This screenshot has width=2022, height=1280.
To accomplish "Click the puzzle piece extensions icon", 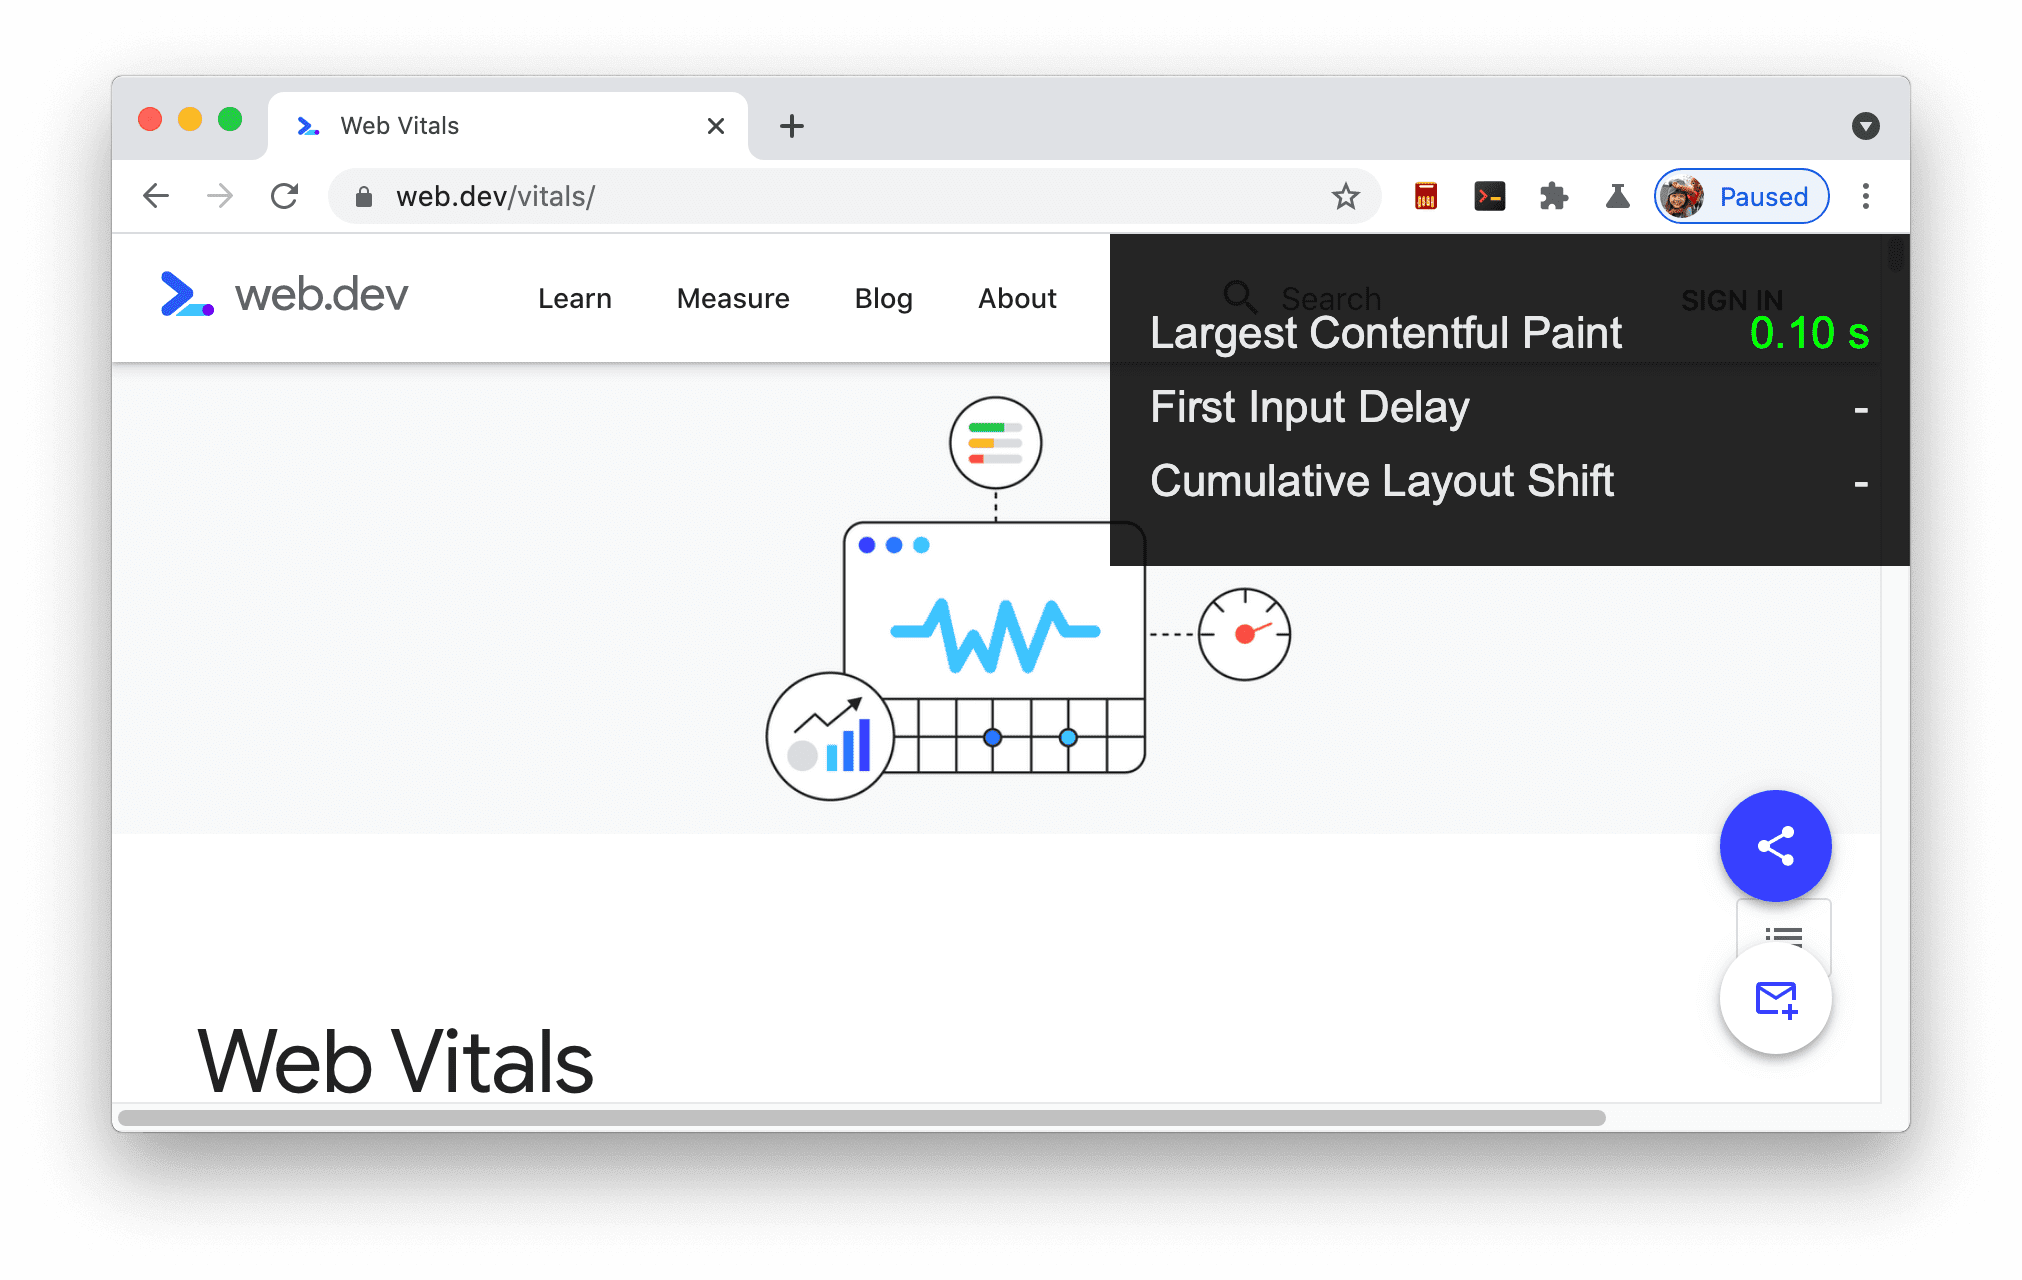I will tap(1556, 196).
